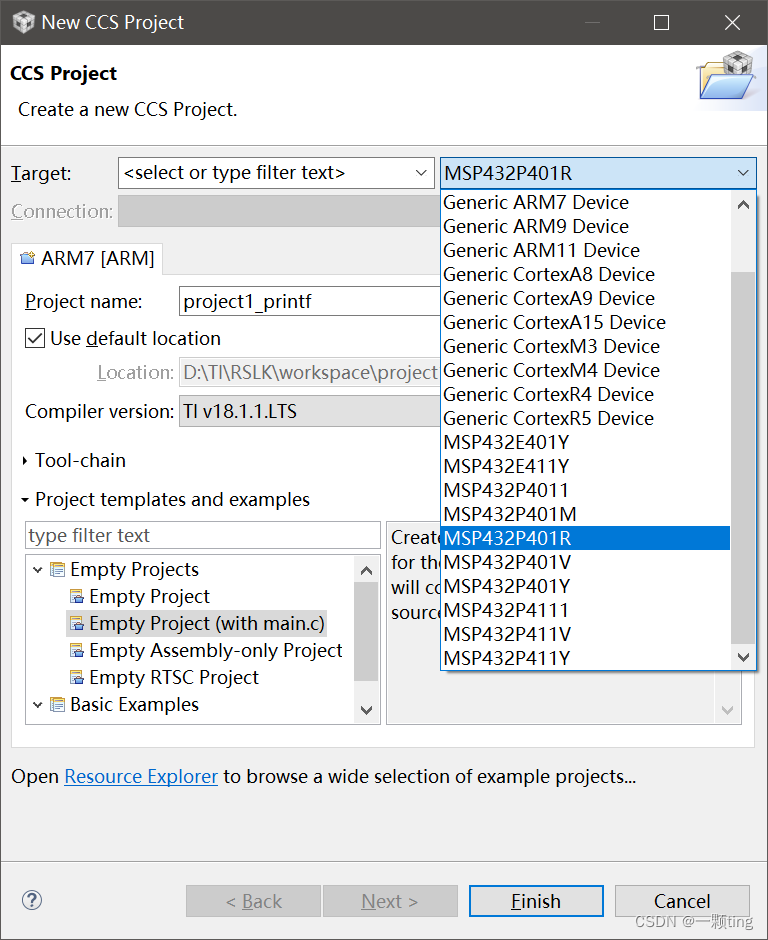Screen dimensions: 768x940
Task: Click the icon for Empty Assembly-only Project
Action: pos(77,650)
